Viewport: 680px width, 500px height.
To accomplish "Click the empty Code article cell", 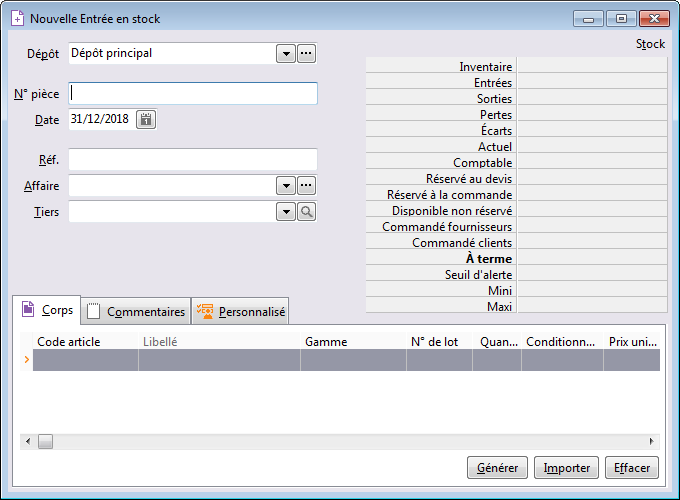I will (85, 360).
